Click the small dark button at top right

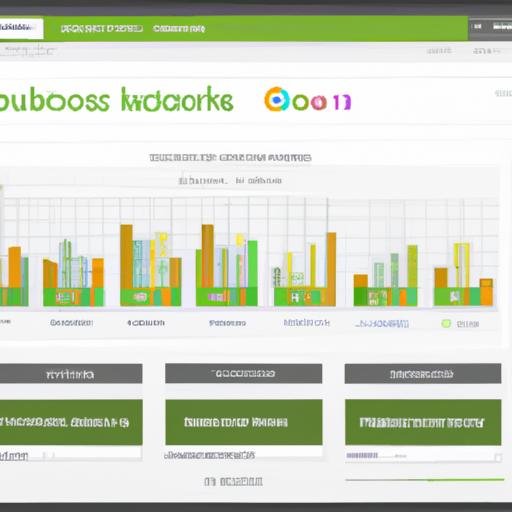coord(478,27)
